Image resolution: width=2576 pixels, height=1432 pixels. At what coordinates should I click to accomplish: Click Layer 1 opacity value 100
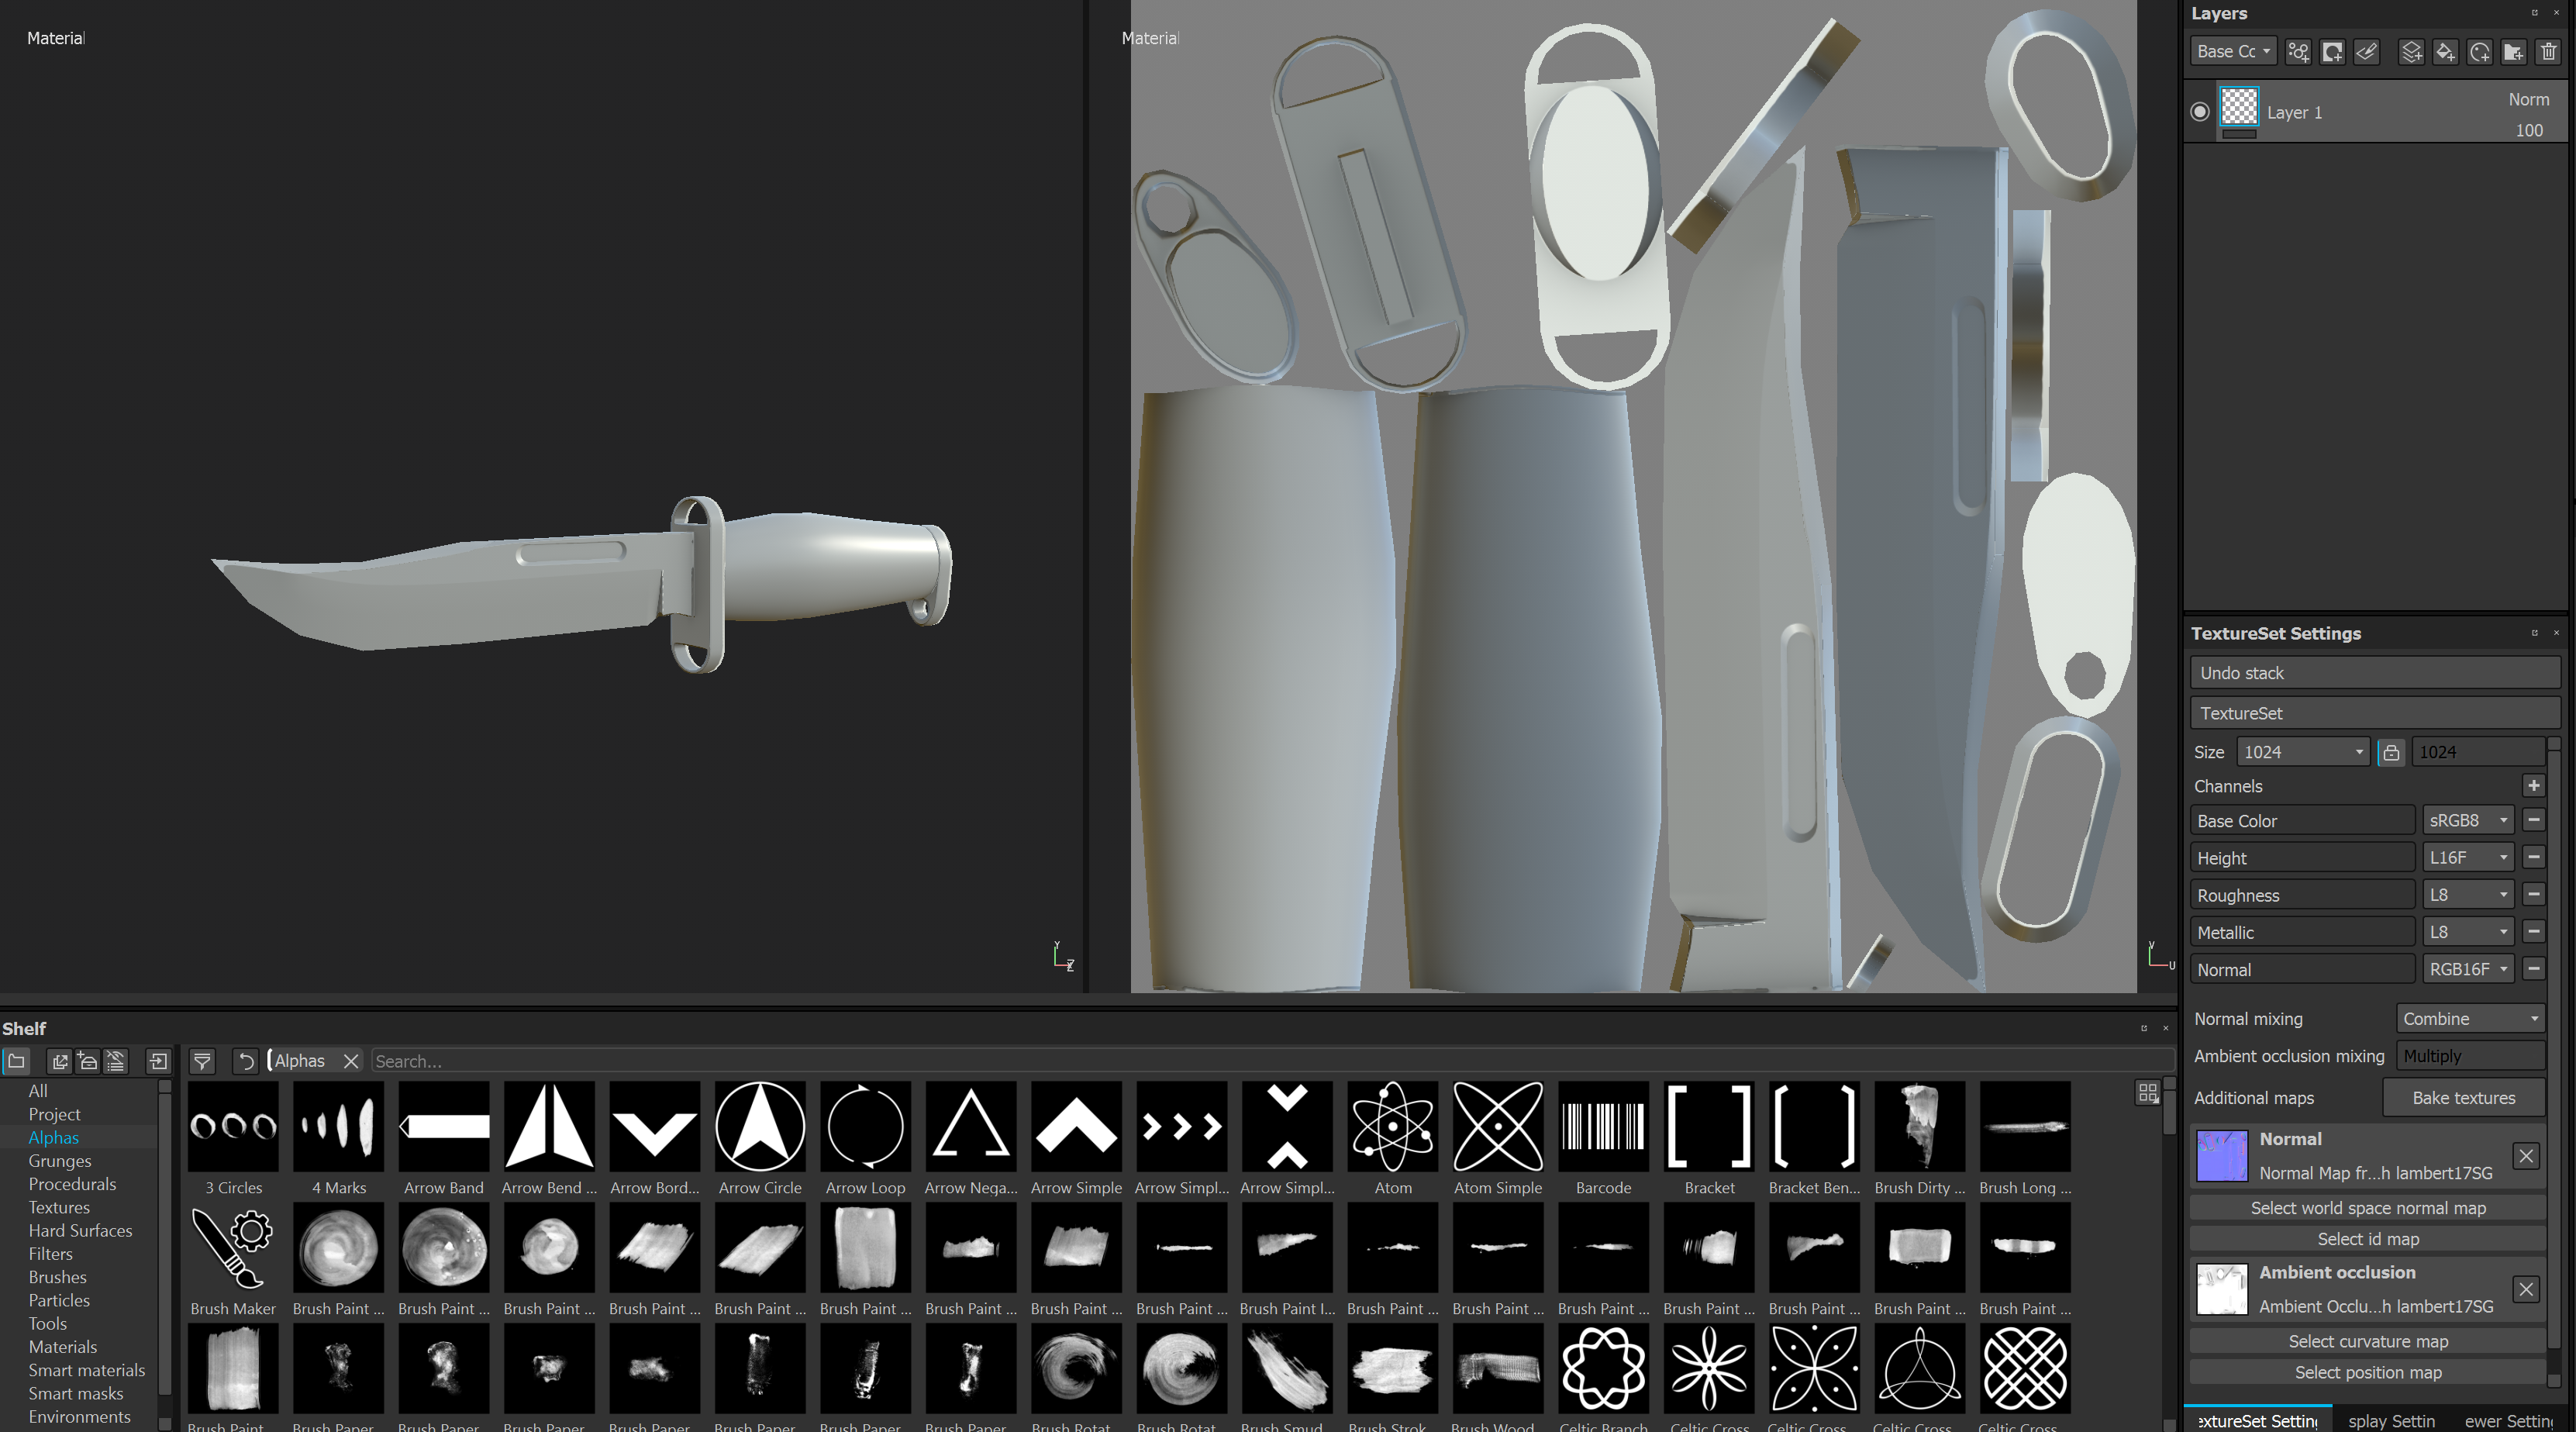[x=2529, y=130]
